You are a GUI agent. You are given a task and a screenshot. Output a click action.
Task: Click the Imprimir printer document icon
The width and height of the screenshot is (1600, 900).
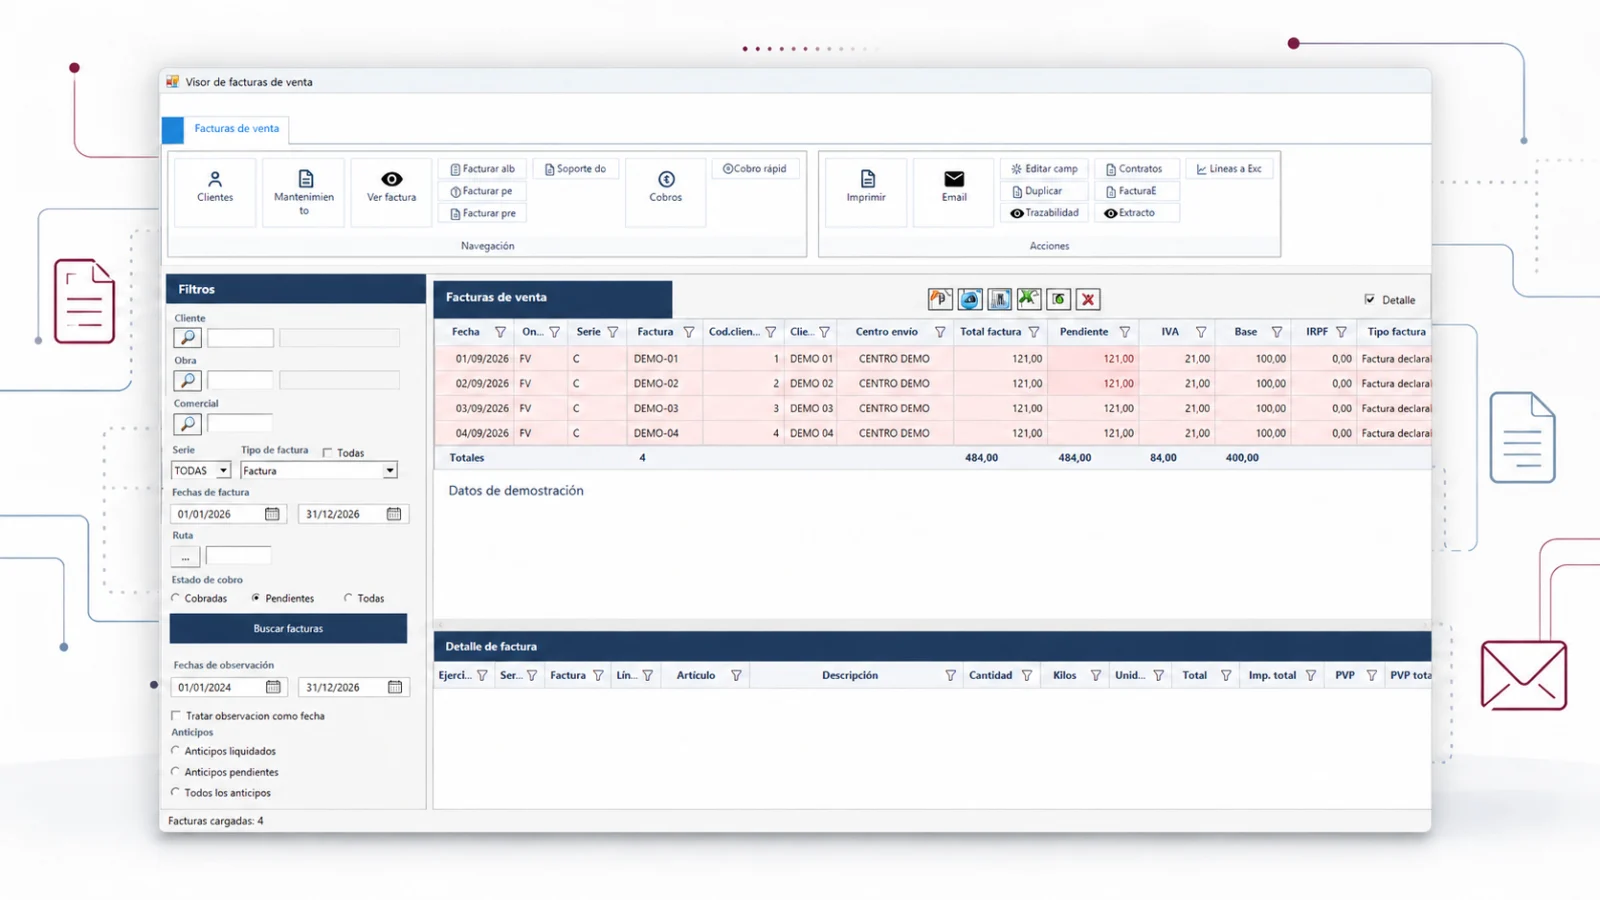867,179
